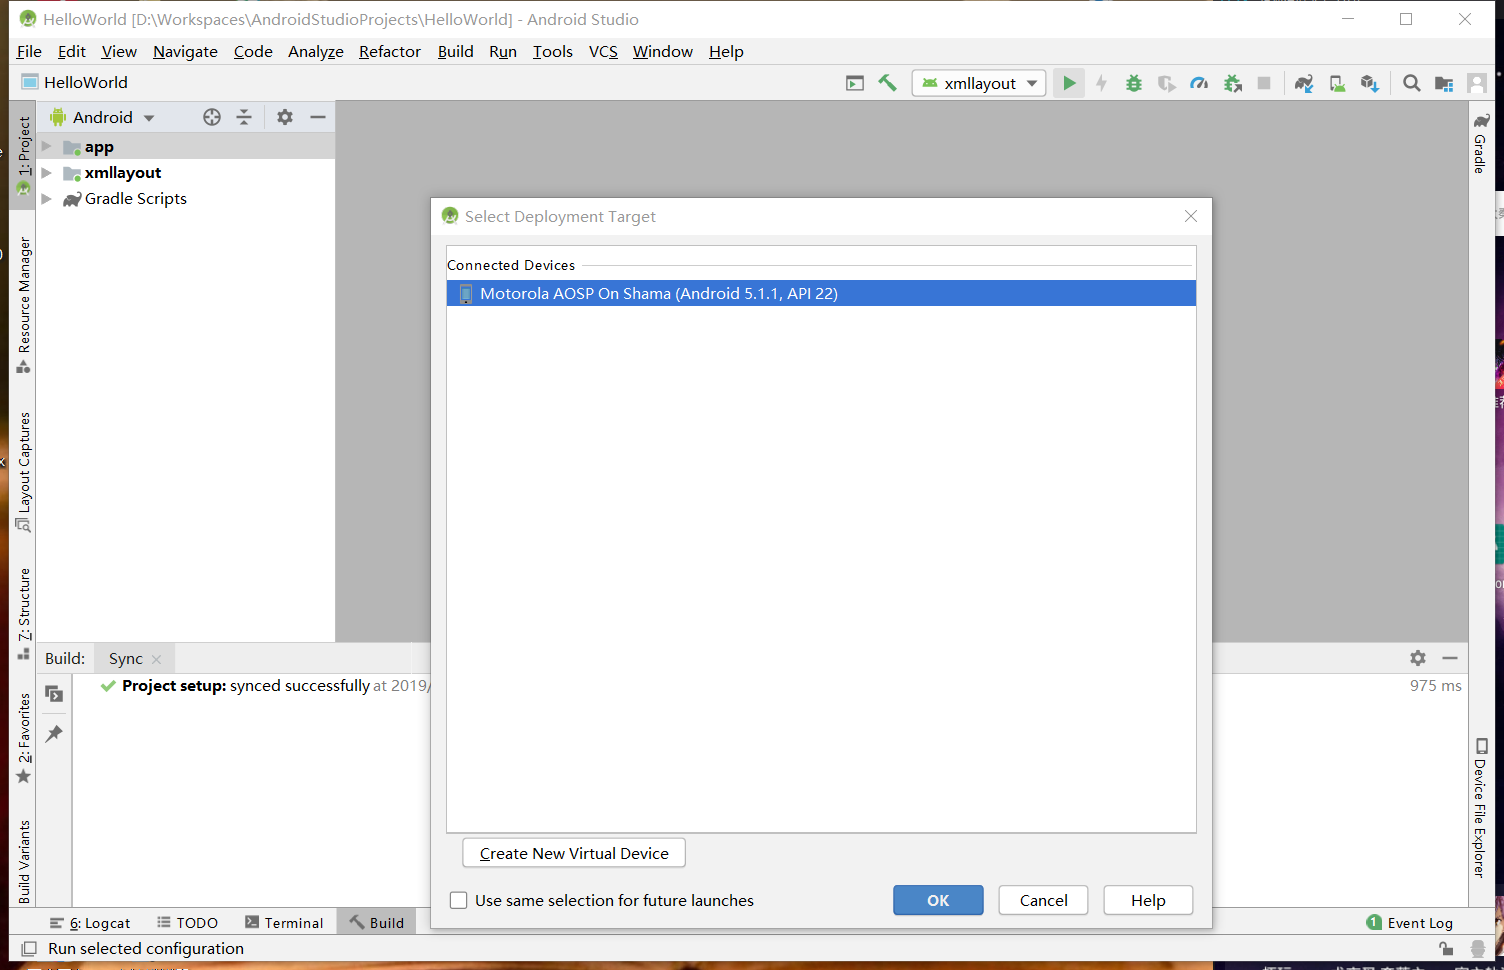This screenshot has width=1504, height=970.
Task: Open the VCS menu
Action: 603,51
